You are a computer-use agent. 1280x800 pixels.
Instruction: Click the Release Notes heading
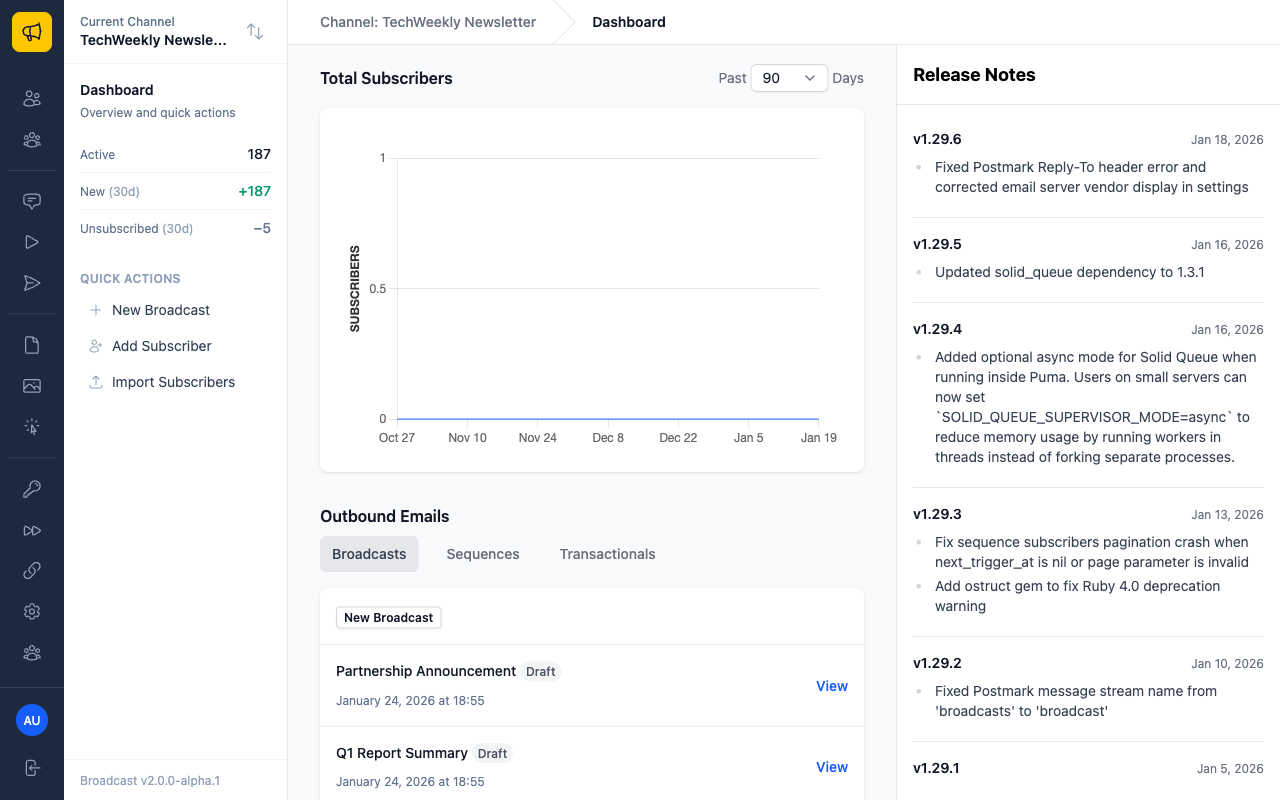click(x=974, y=75)
